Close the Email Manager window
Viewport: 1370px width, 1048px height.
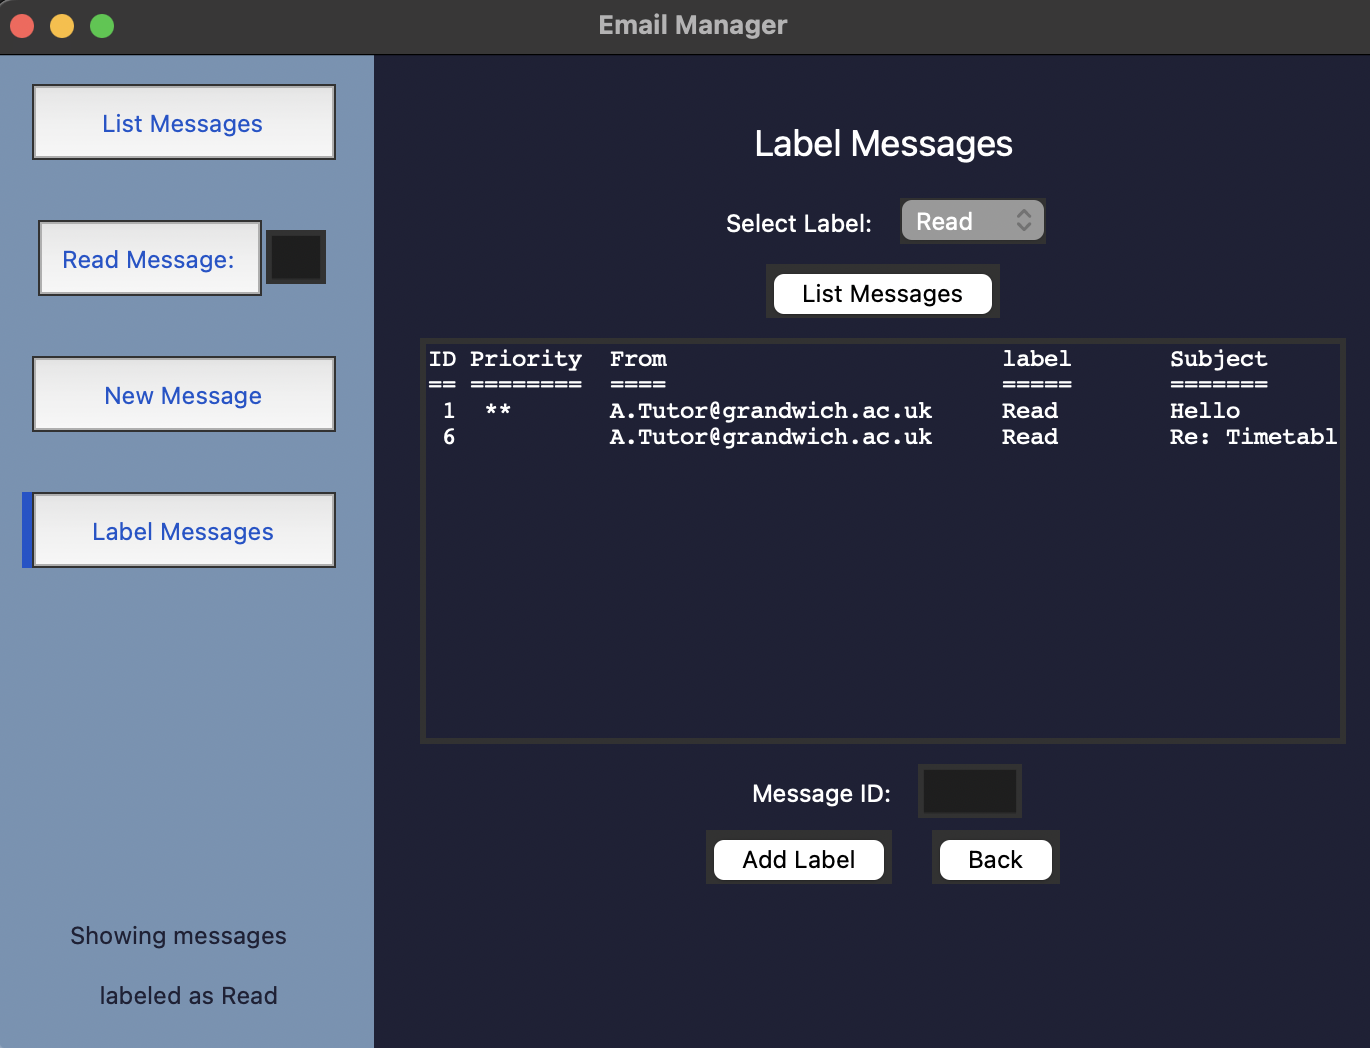(x=22, y=26)
